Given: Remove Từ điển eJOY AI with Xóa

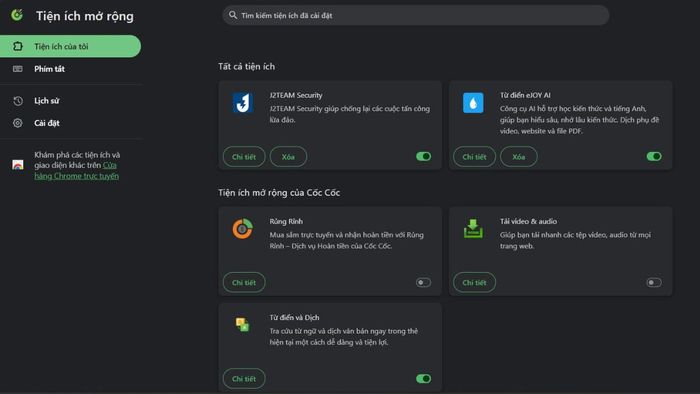Looking at the screenshot, I should click(518, 157).
